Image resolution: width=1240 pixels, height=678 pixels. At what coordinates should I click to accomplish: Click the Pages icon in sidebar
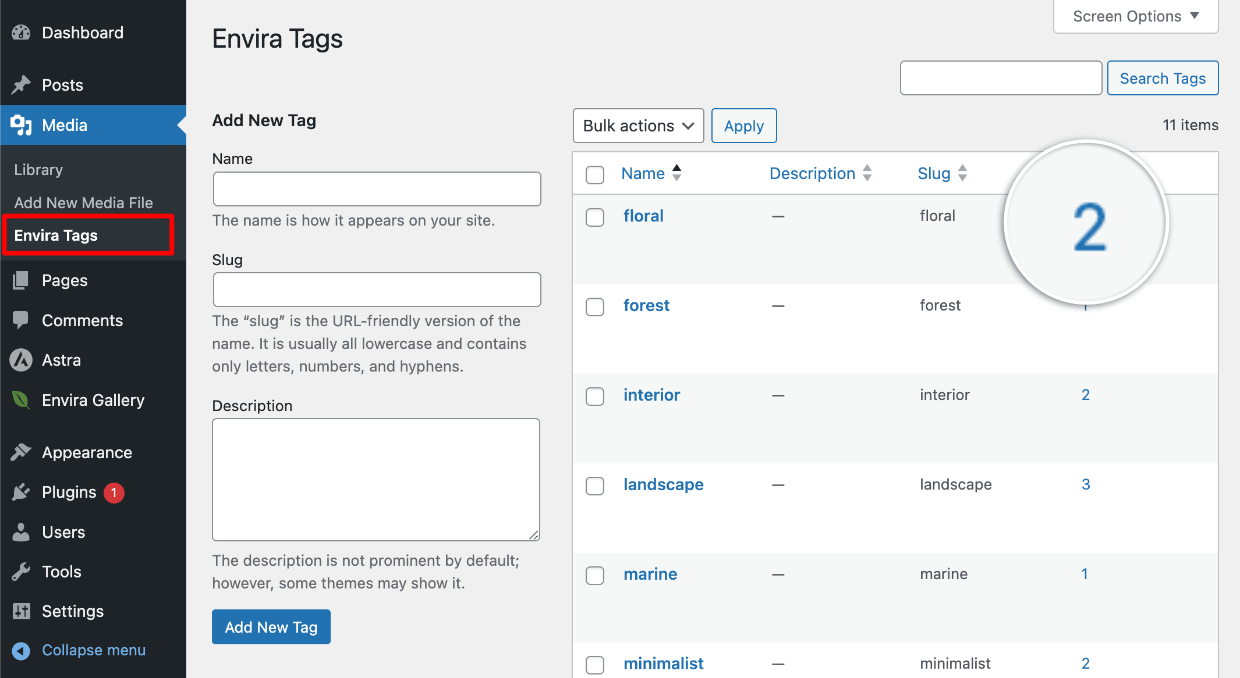point(21,281)
